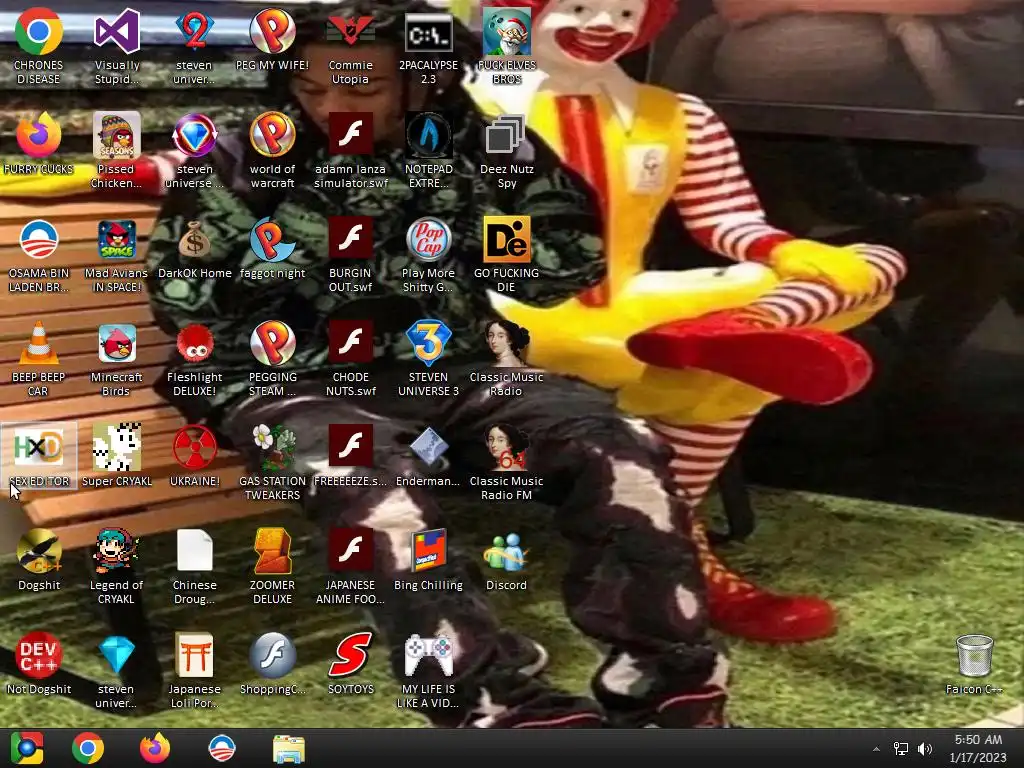This screenshot has height=768, width=1024.
Task: Open the Dogshit desktop shortcut
Action: tap(39, 551)
